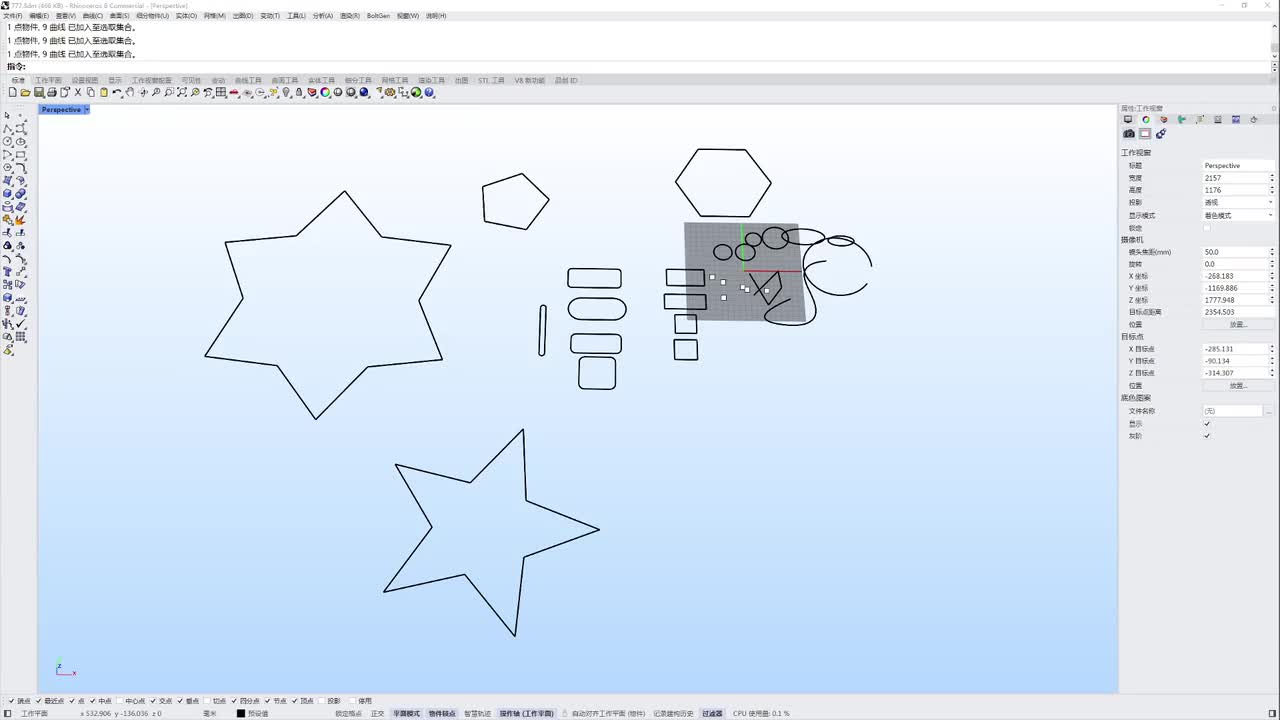Click the 目标点距离 value field

click(1238, 312)
